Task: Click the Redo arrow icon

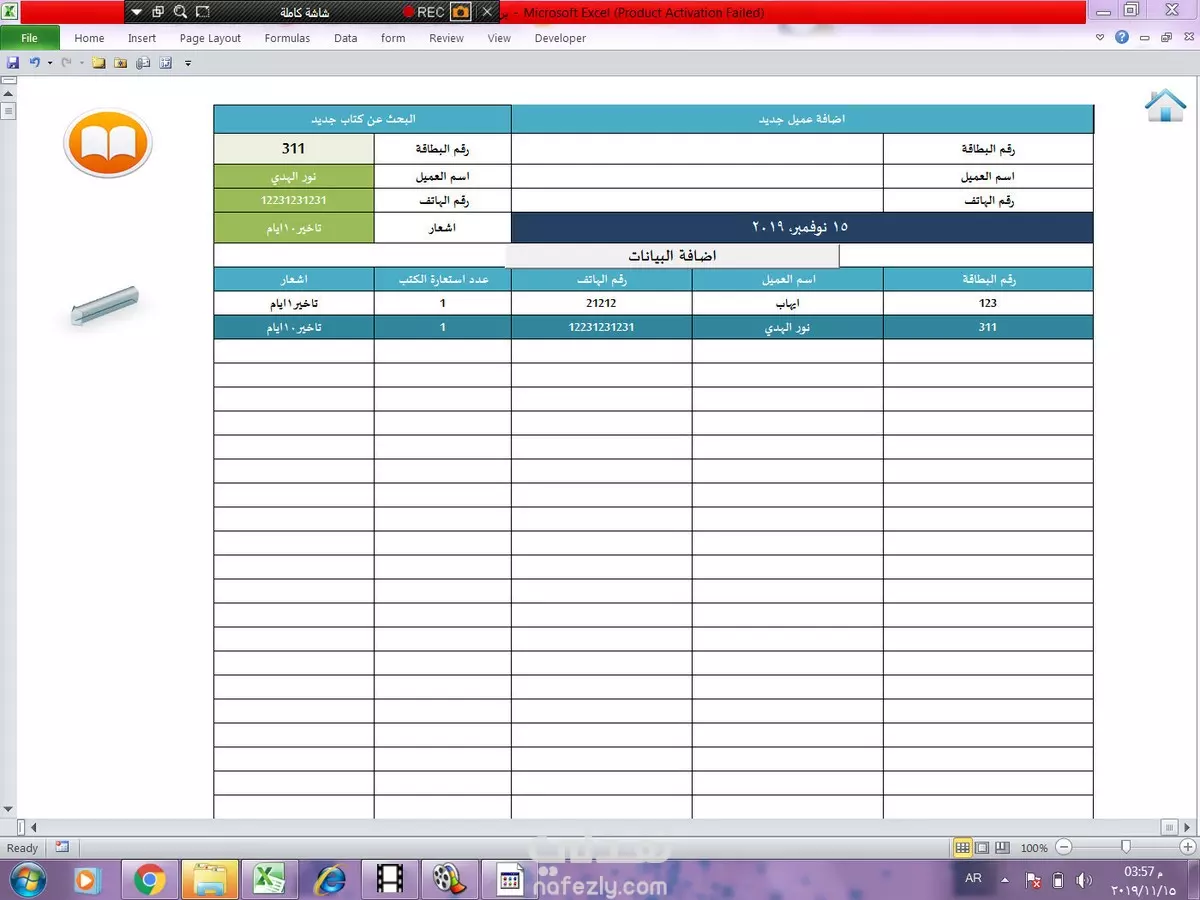Action: (x=66, y=62)
